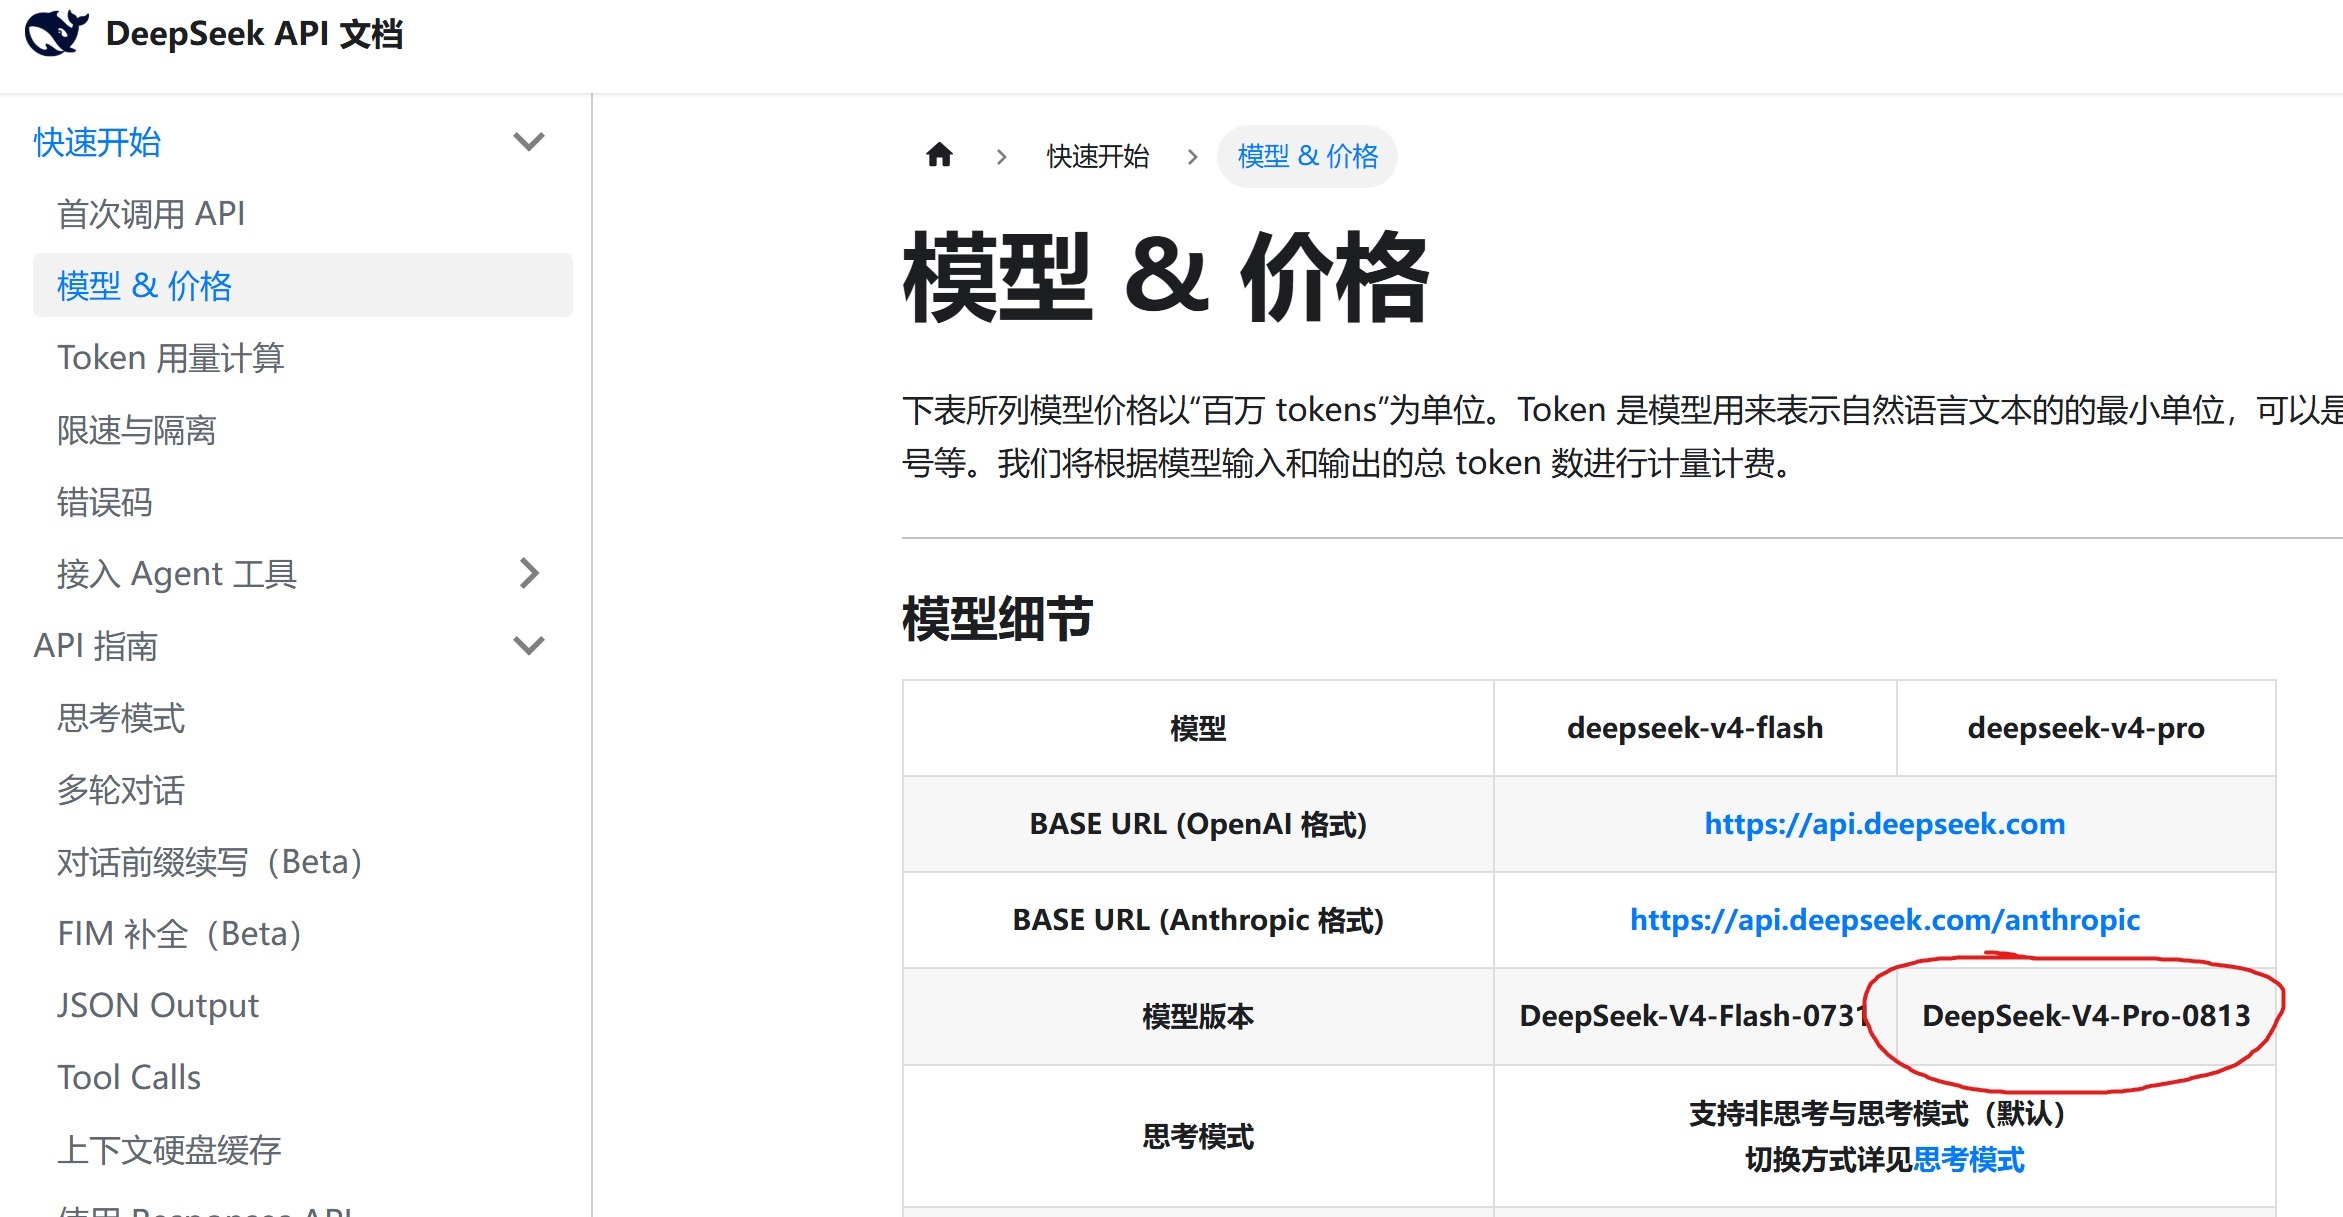Open 首次调用 API page
The image size is (2343, 1217).
click(x=151, y=214)
